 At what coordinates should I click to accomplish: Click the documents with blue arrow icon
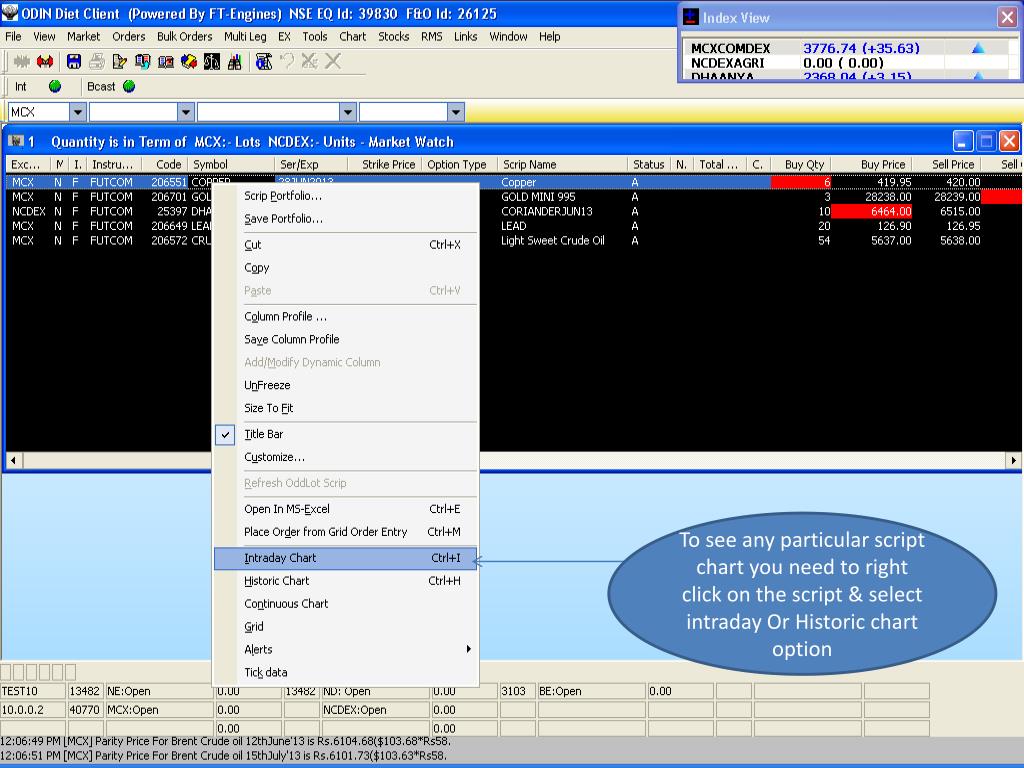[x=142, y=61]
